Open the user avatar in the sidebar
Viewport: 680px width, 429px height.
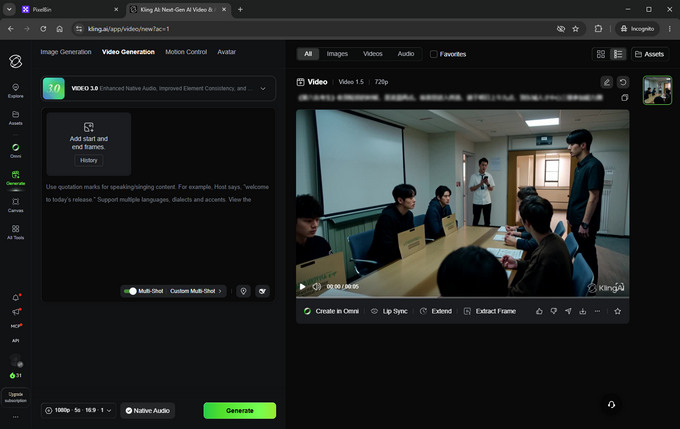point(16,360)
